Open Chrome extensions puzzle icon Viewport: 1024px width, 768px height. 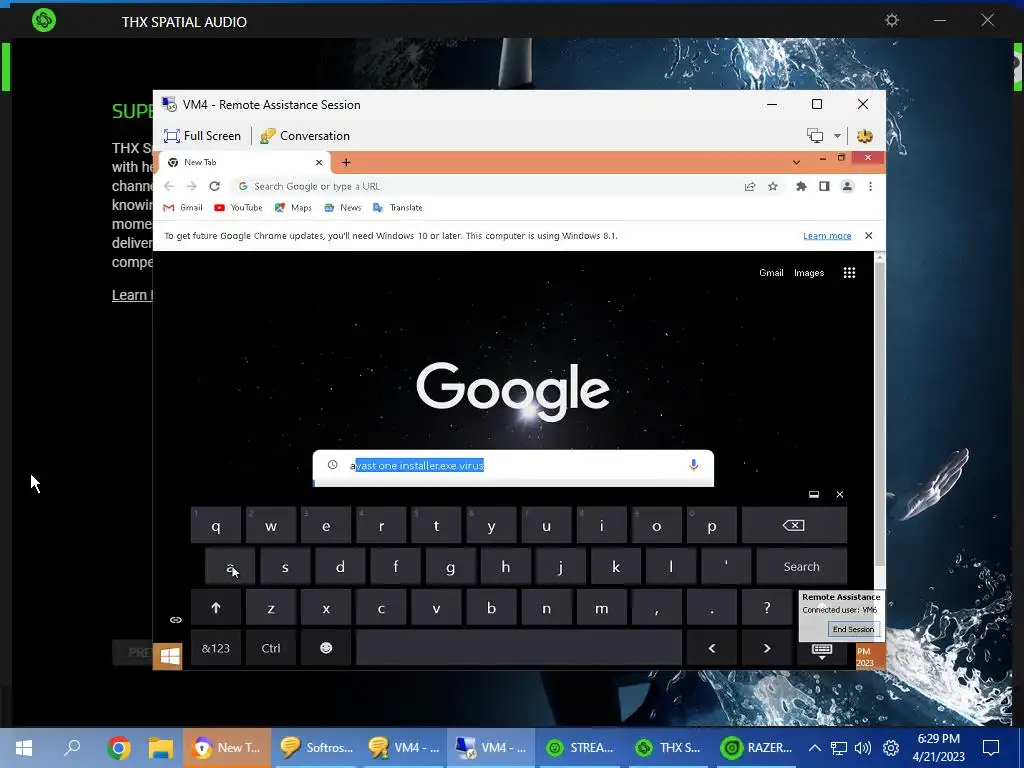point(801,187)
